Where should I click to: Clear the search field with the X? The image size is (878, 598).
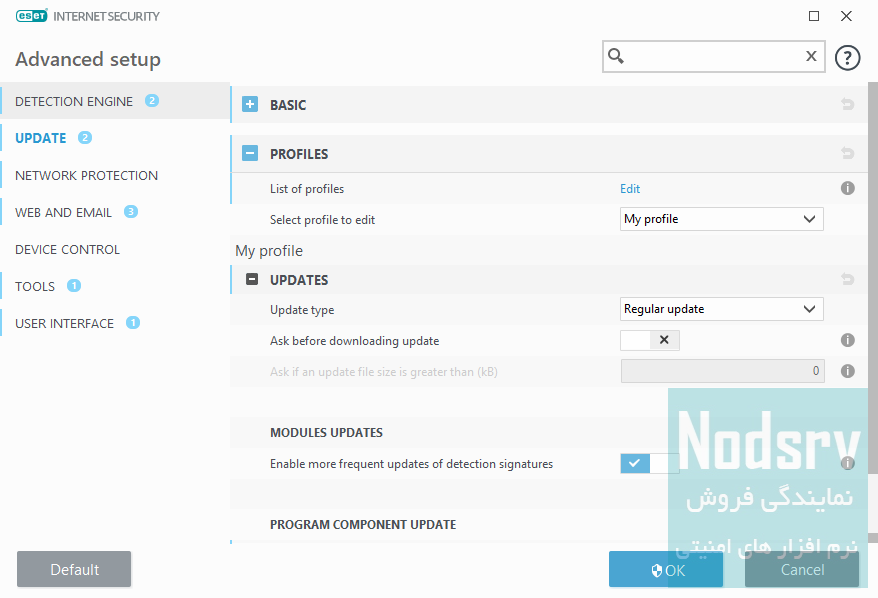pyautogui.click(x=811, y=56)
